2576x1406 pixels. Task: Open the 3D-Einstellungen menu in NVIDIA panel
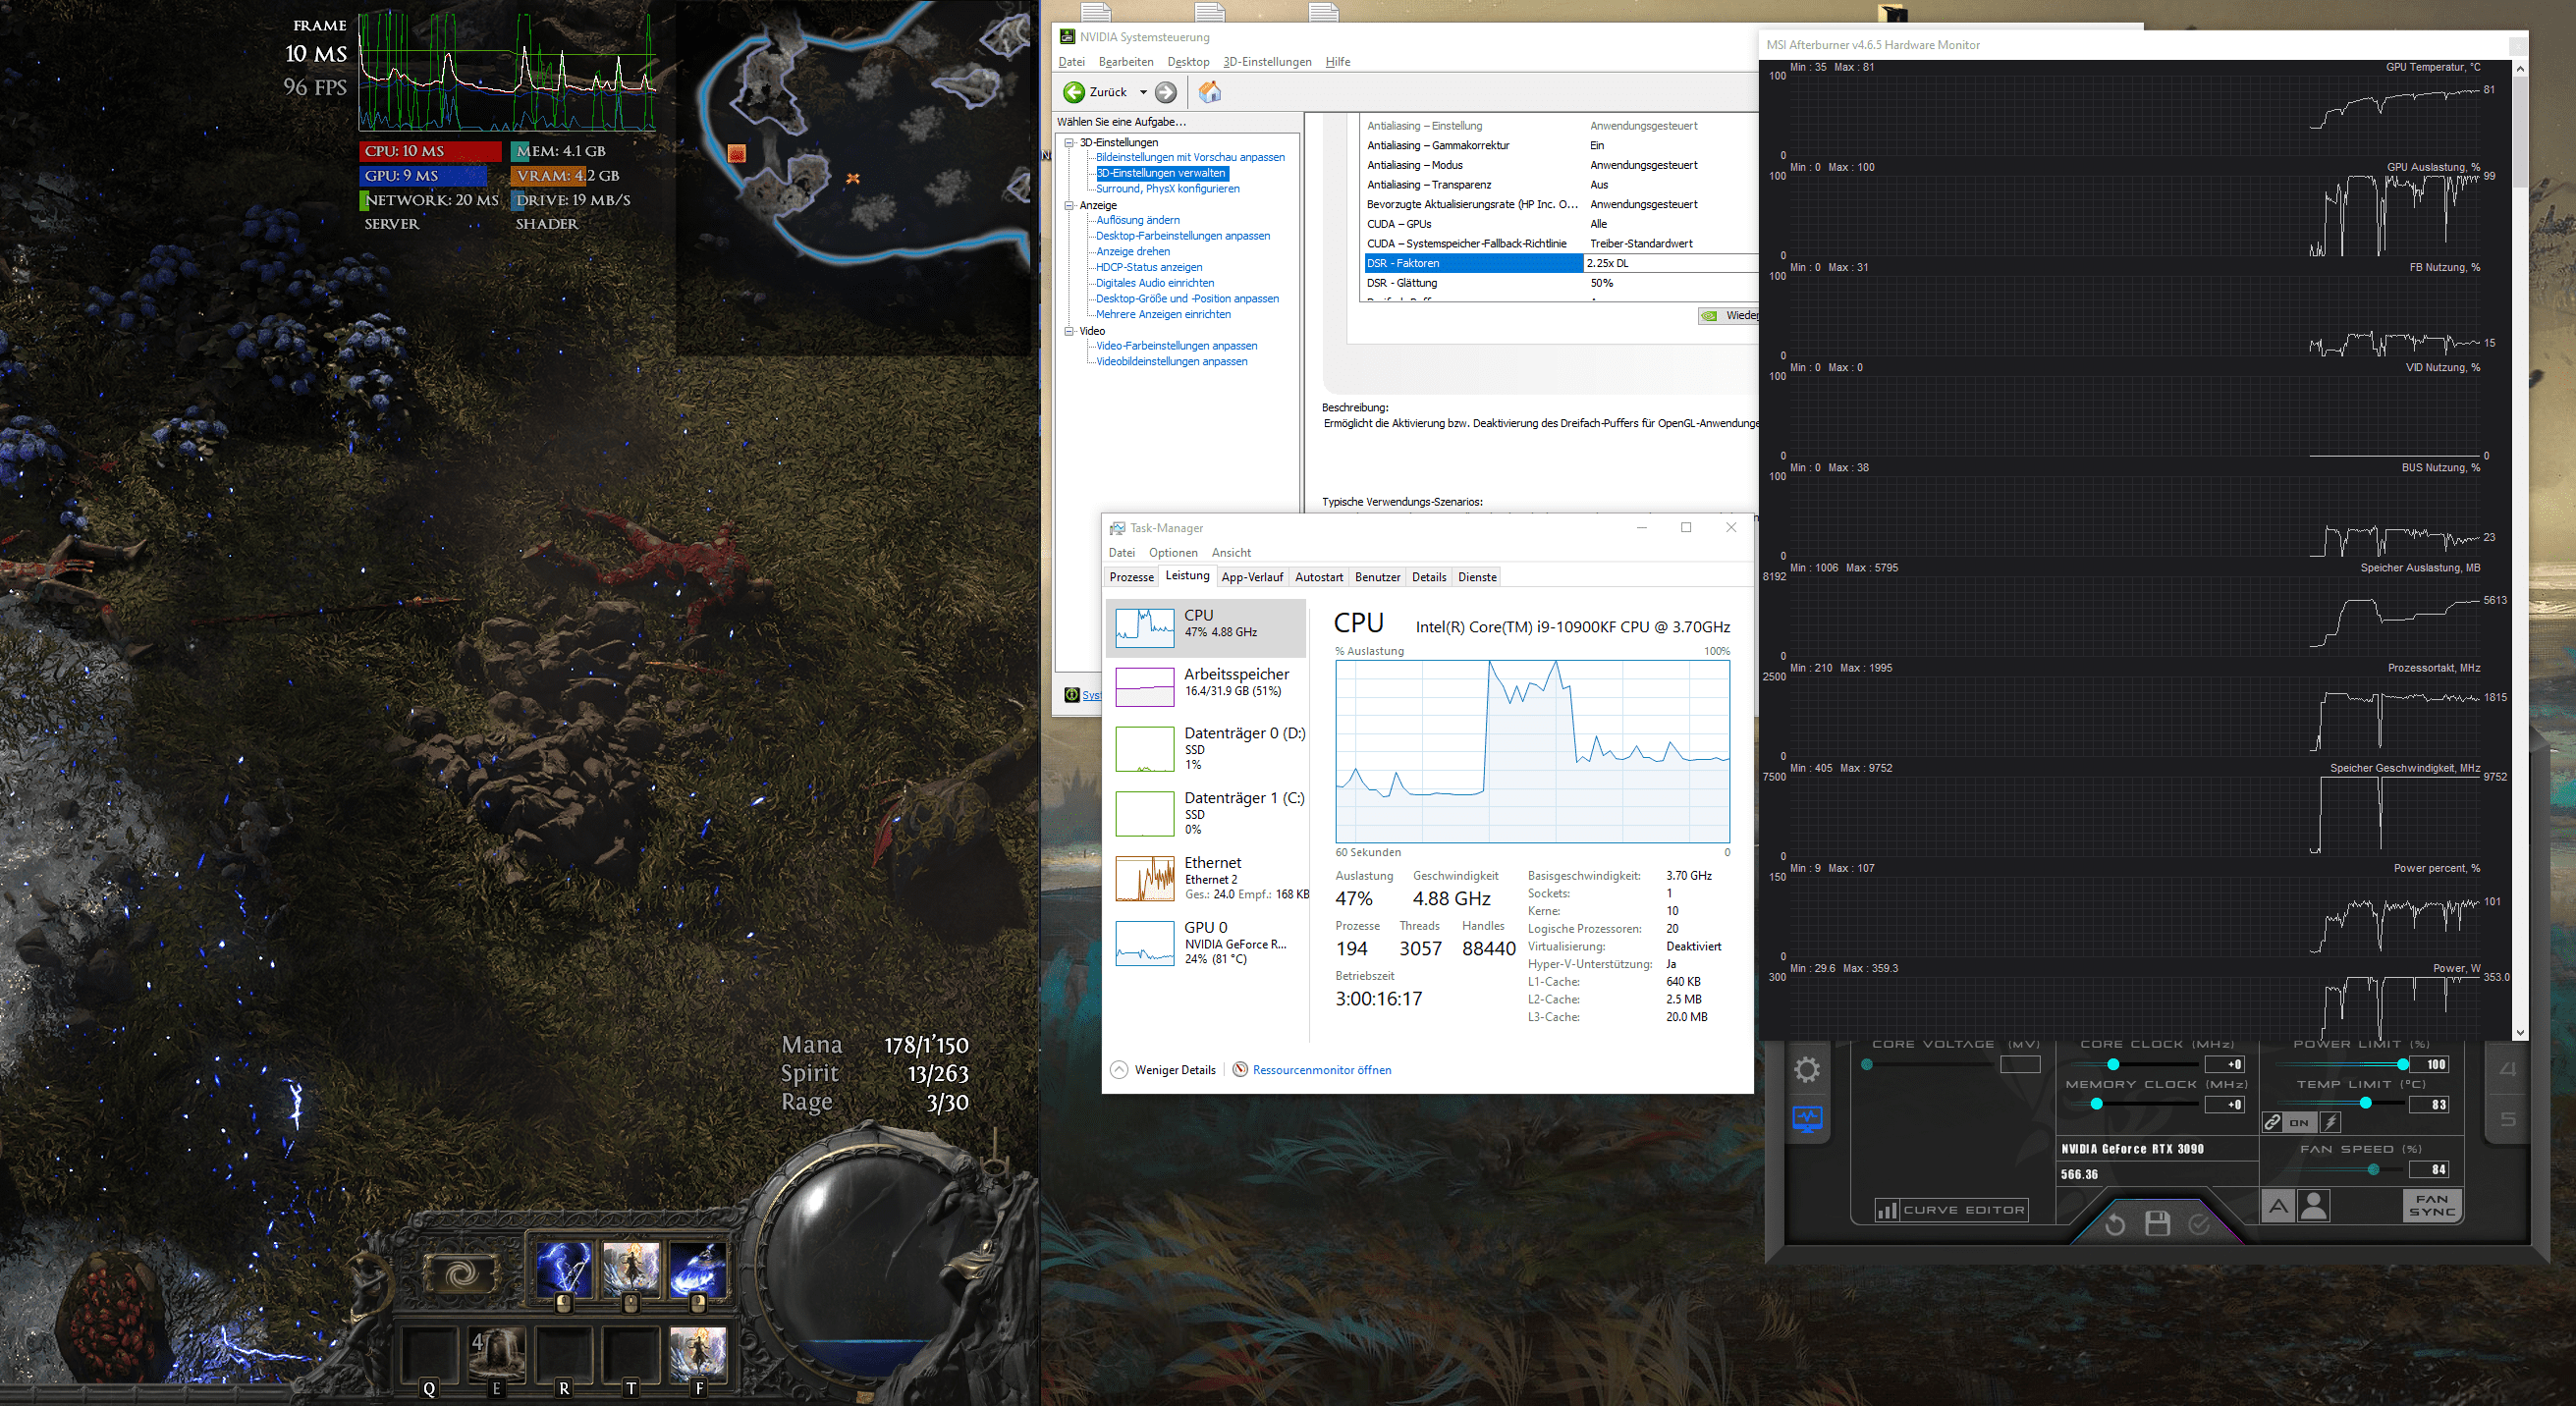point(1266,62)
